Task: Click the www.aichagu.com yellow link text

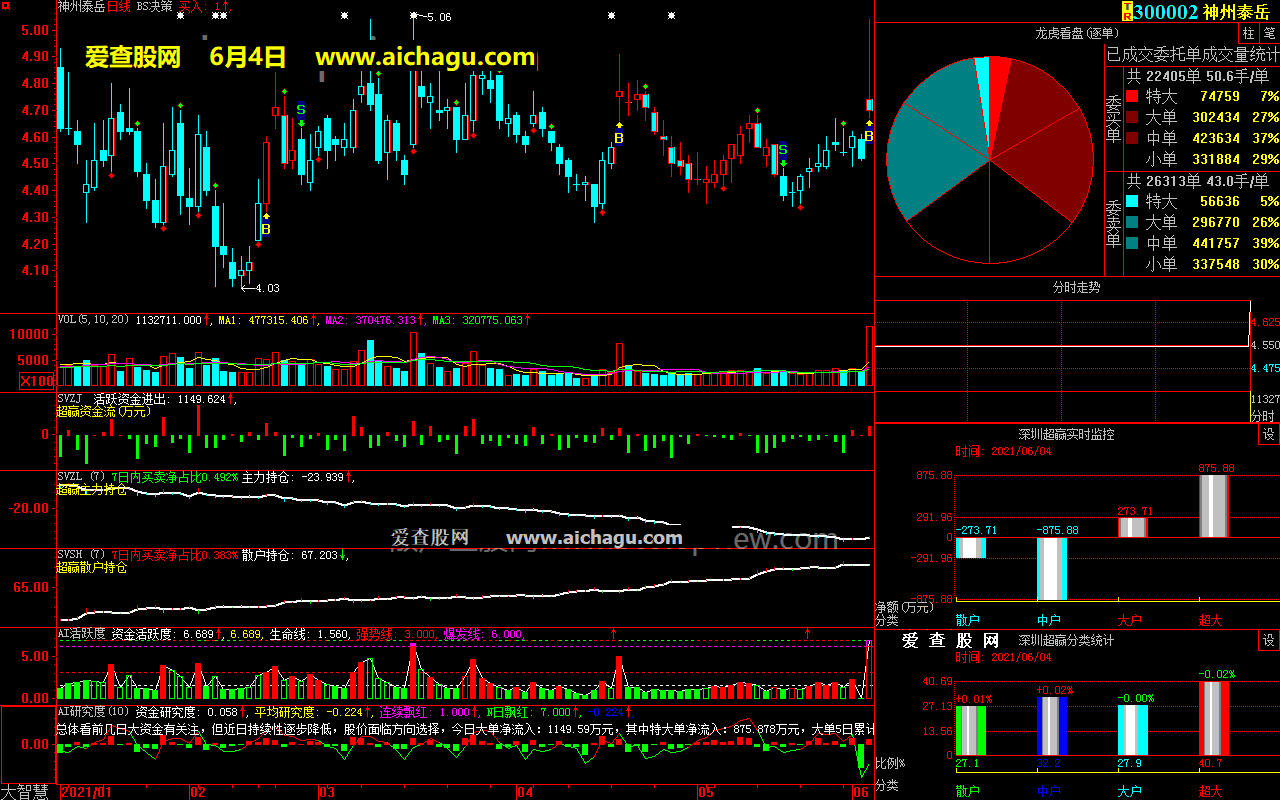Action: click(425, 57)
